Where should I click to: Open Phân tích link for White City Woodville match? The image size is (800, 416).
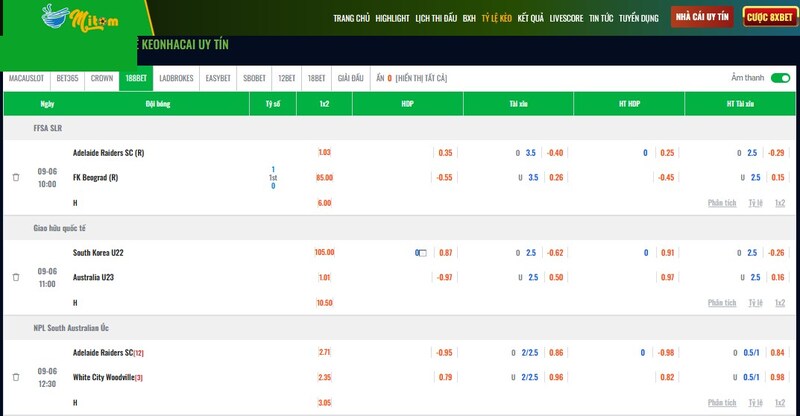tap(722, 403)
